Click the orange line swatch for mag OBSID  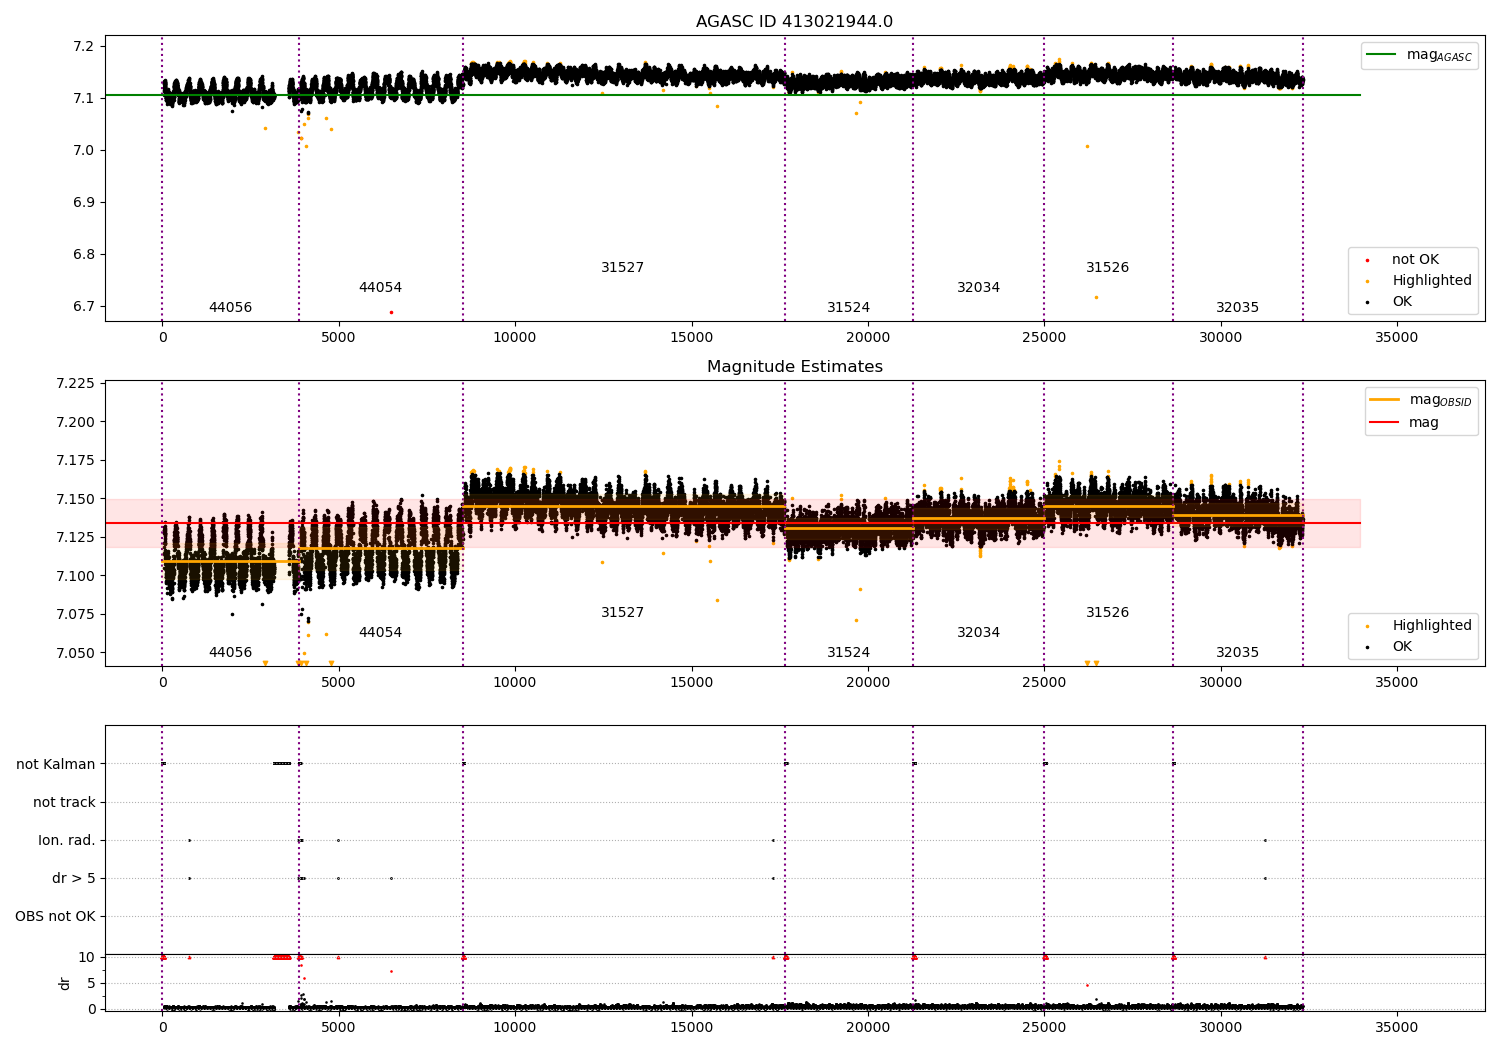pos(1385,399)
